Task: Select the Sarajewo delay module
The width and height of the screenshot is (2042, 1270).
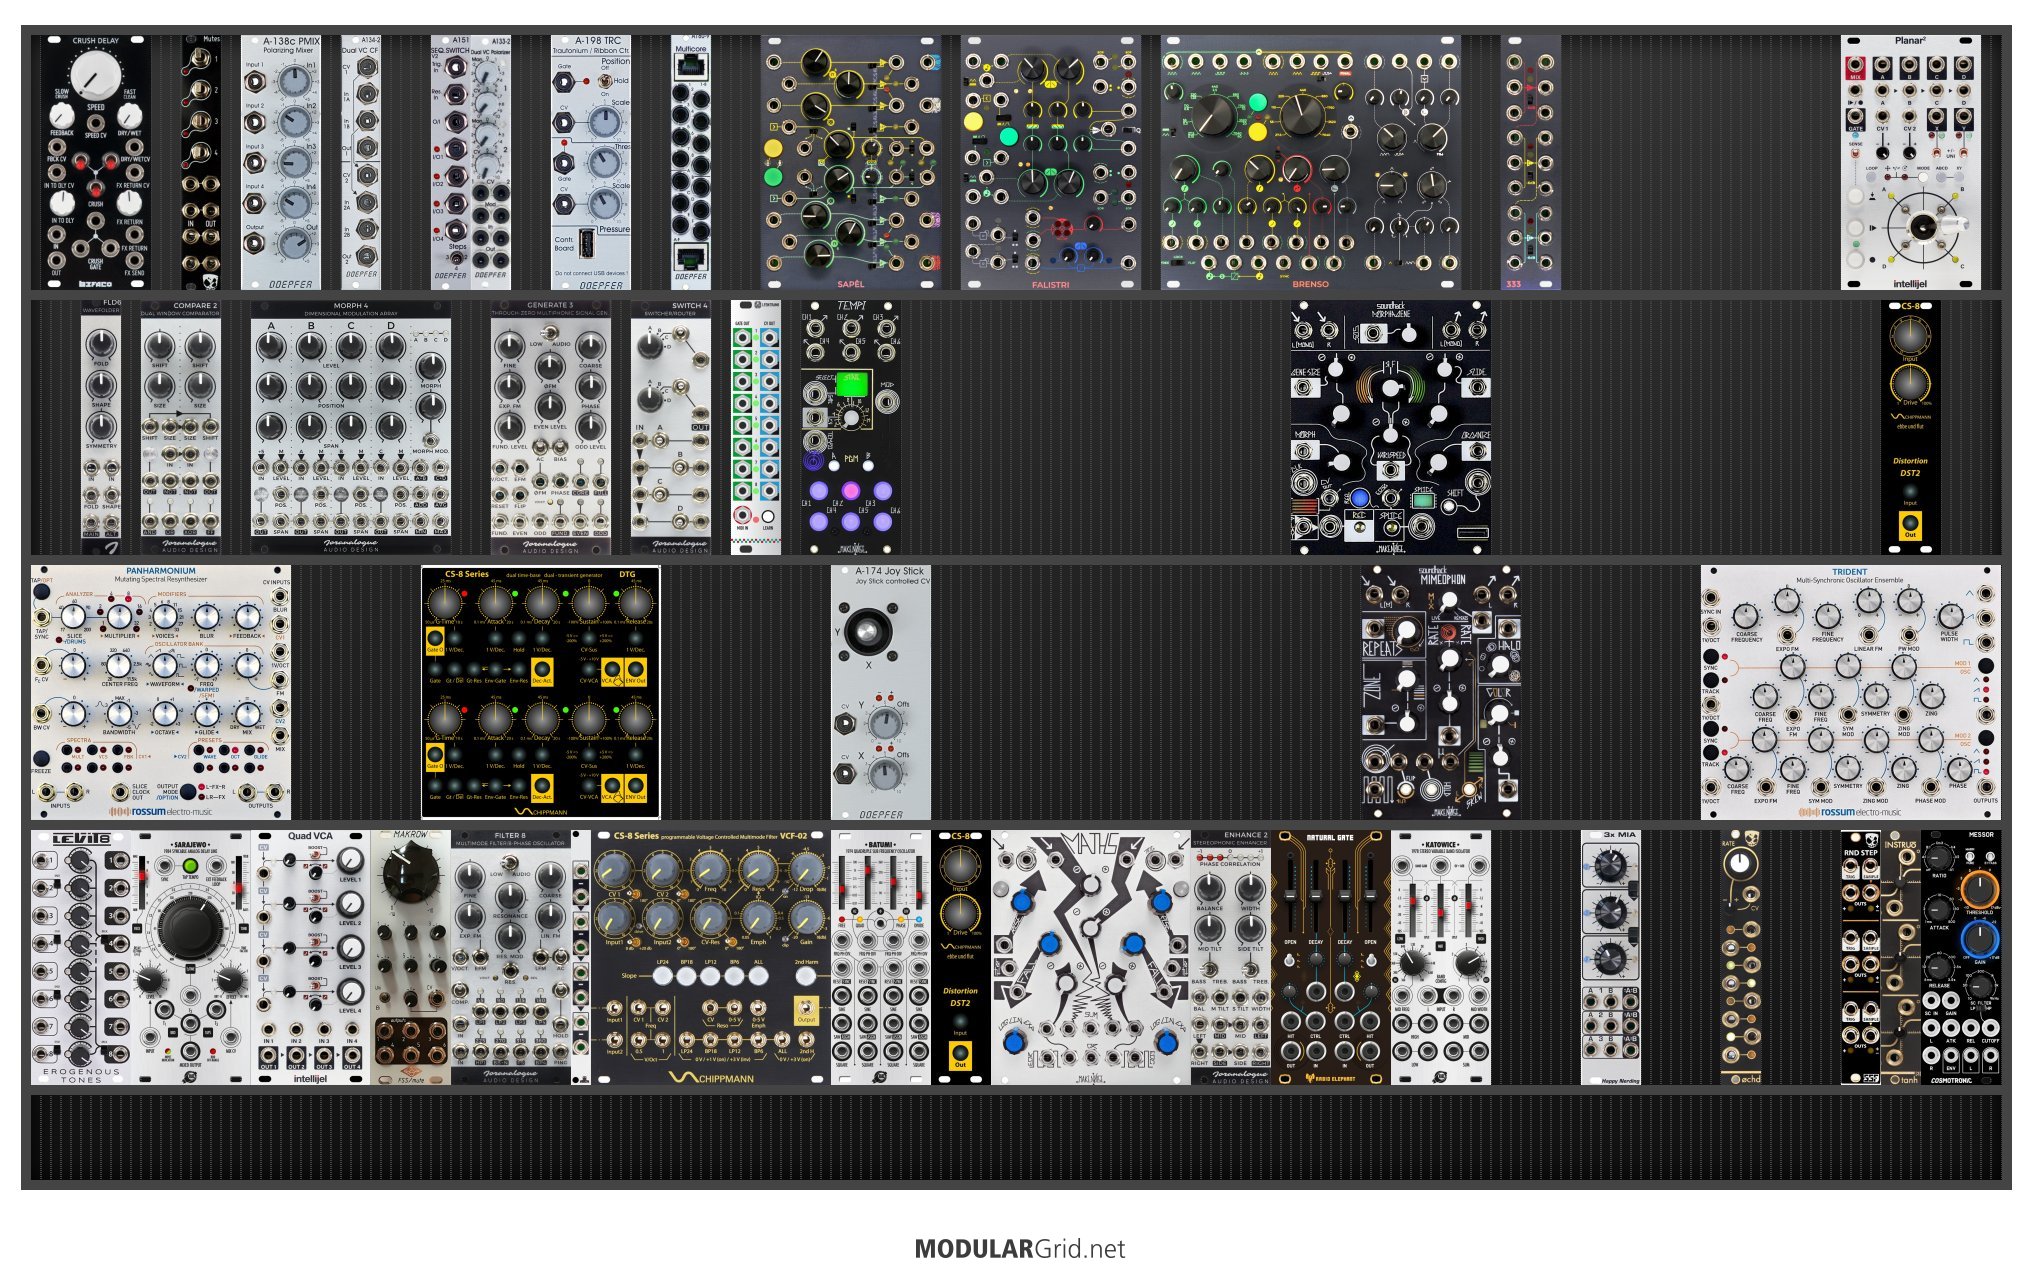Action: [191, 957]
